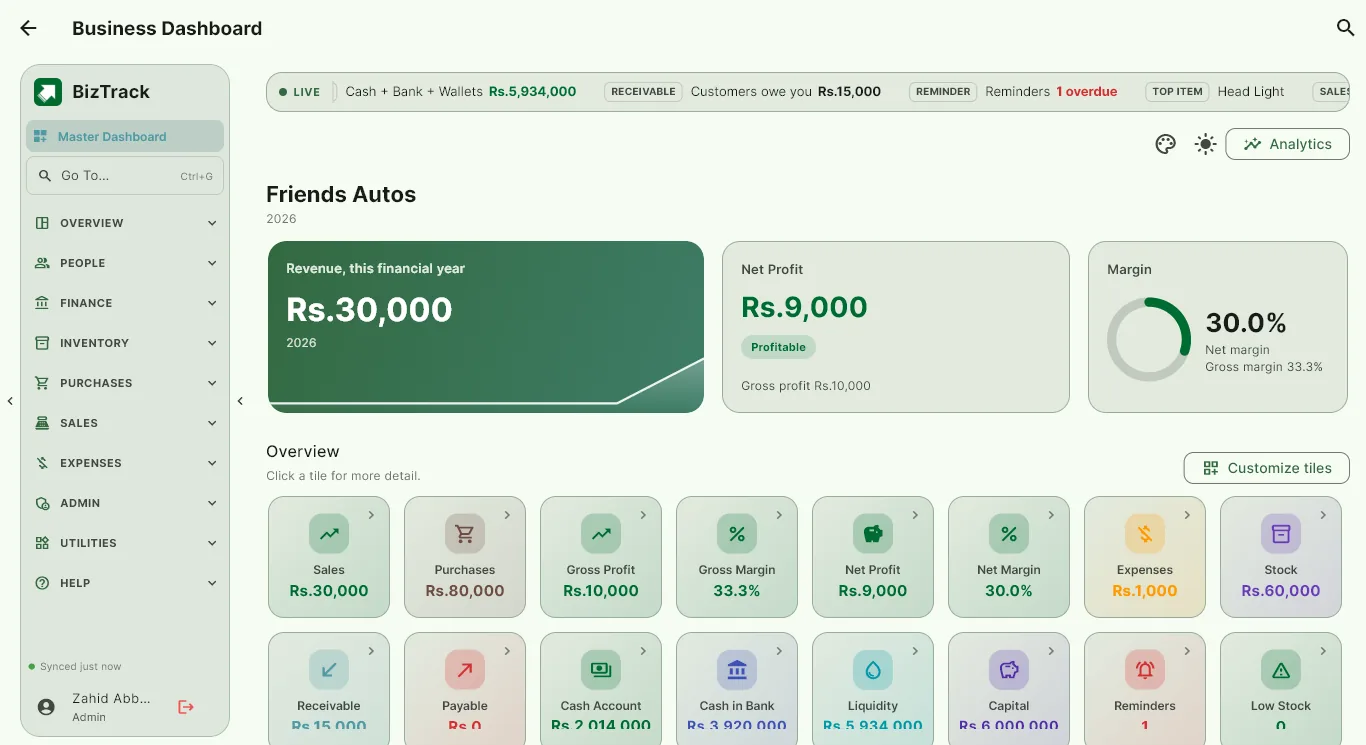The height and width of the screenshot is (745, 1366).
Task: Open the Capital tile icon
Action: pyautogui.click(x=1009, y=670)
